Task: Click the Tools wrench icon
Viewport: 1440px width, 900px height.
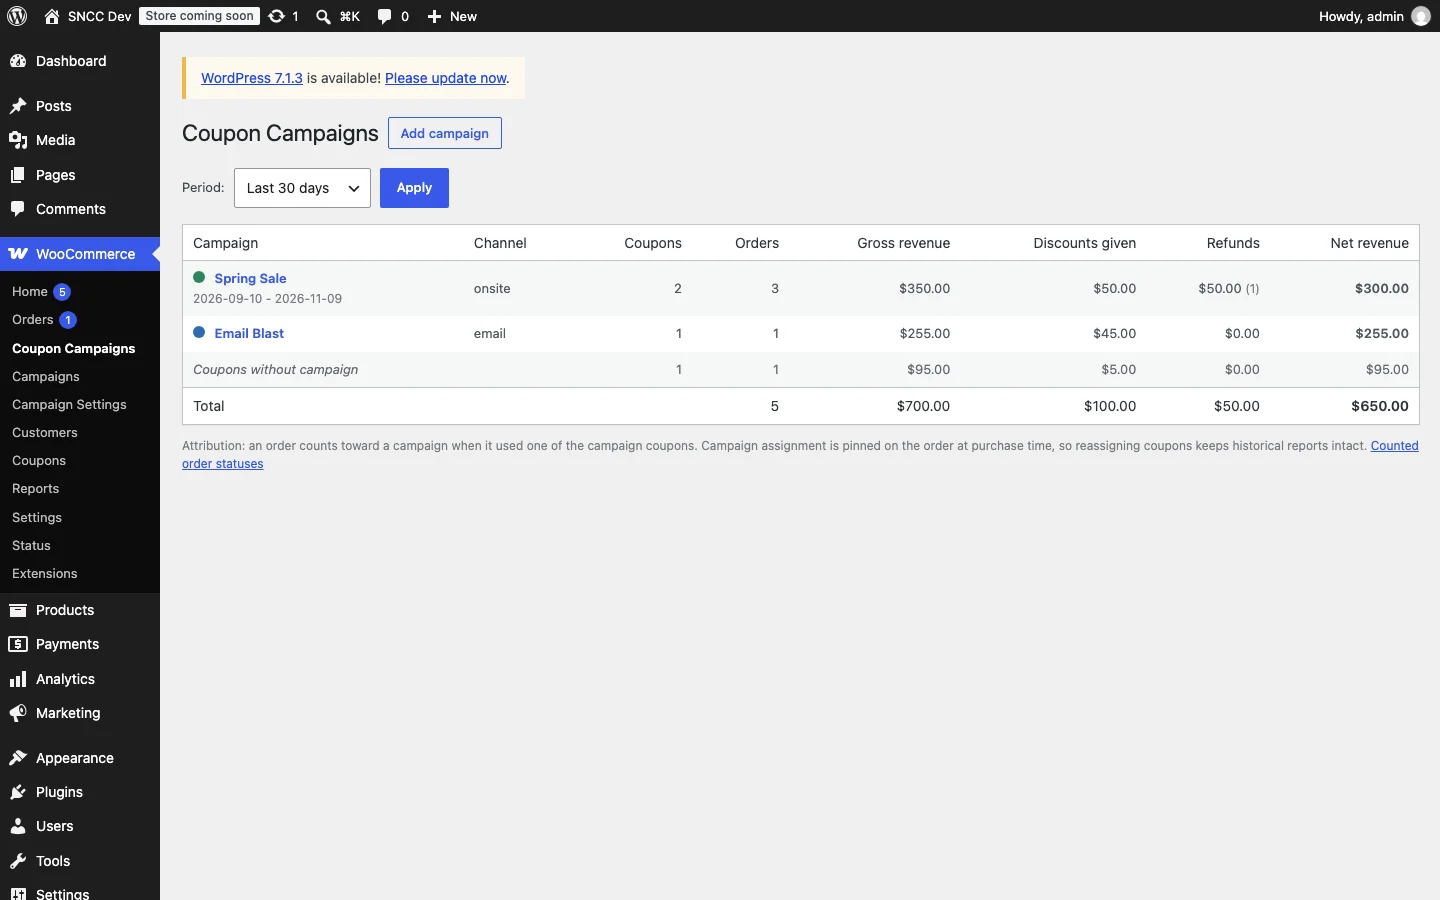Action: click(18, 861)
